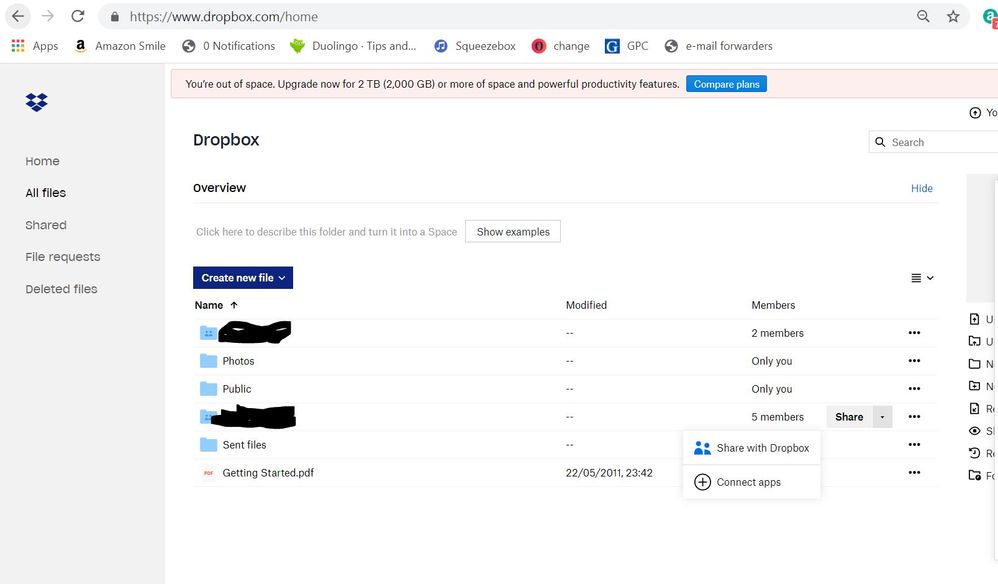This screenshot has width=998, height=584.
Task: Click the upload folder icon in right panel
Action: pyautogui.click(x=974, y=341)
